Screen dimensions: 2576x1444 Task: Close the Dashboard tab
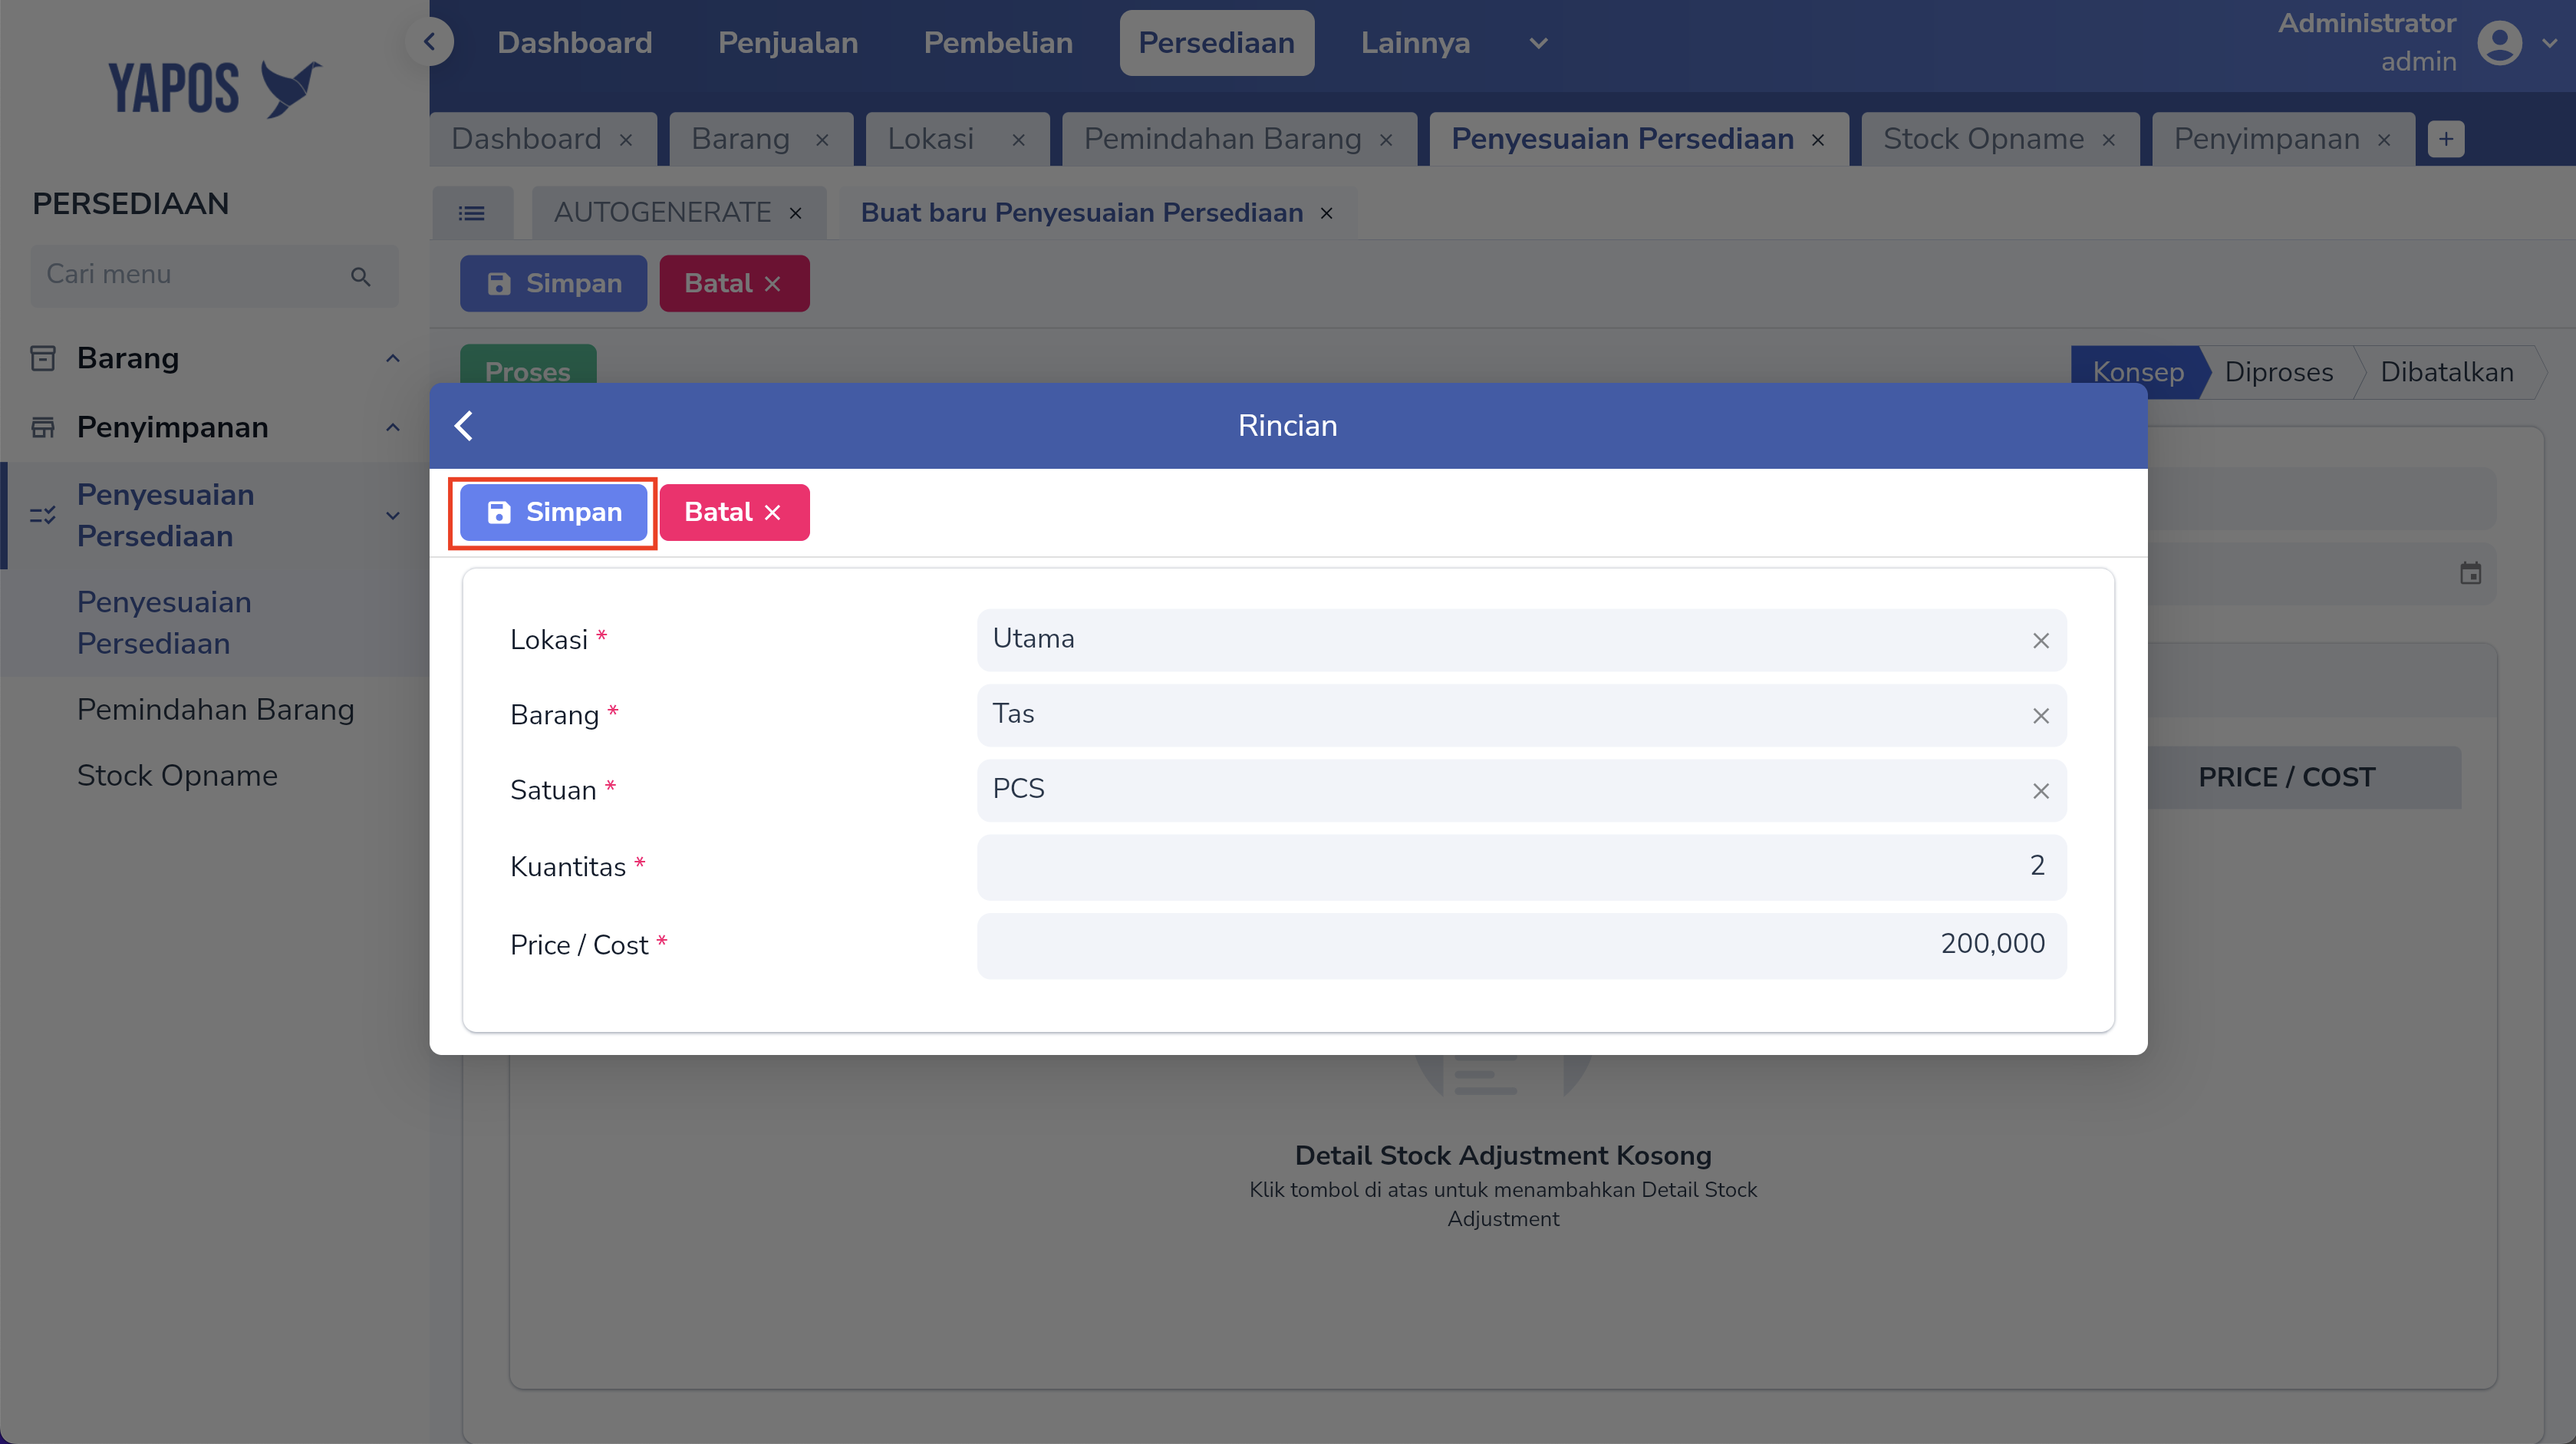coord(626,140)
